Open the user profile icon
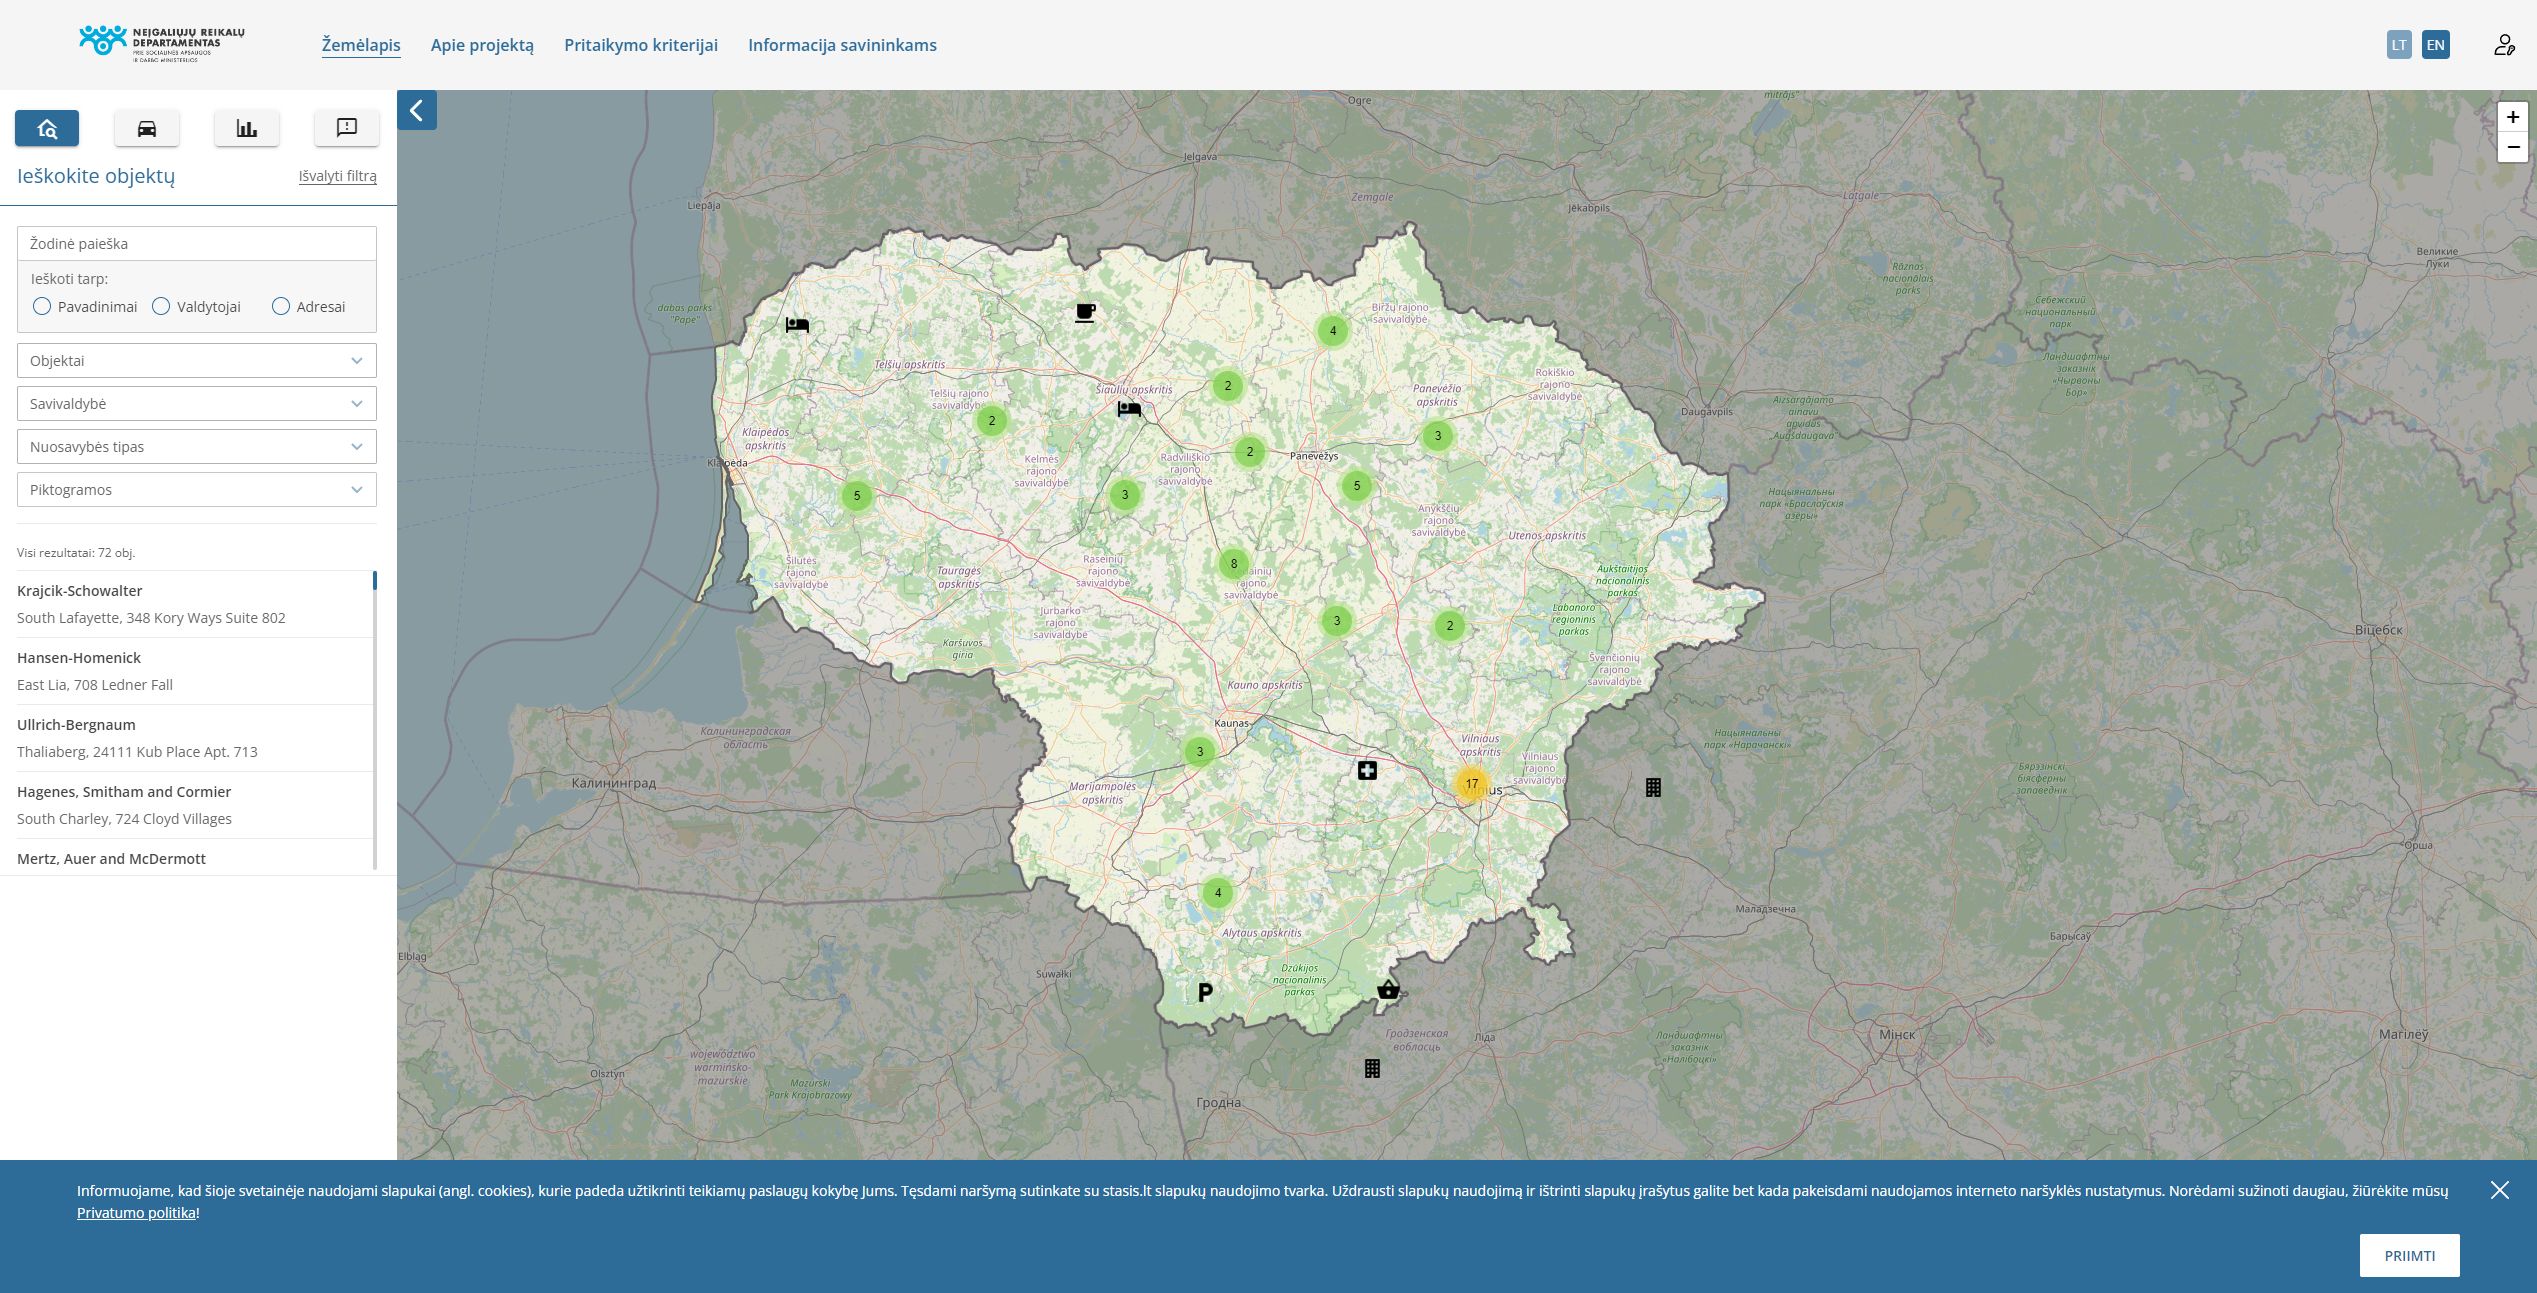The width and height of the screenshot is (2537, 1293). coord(2503,45)
